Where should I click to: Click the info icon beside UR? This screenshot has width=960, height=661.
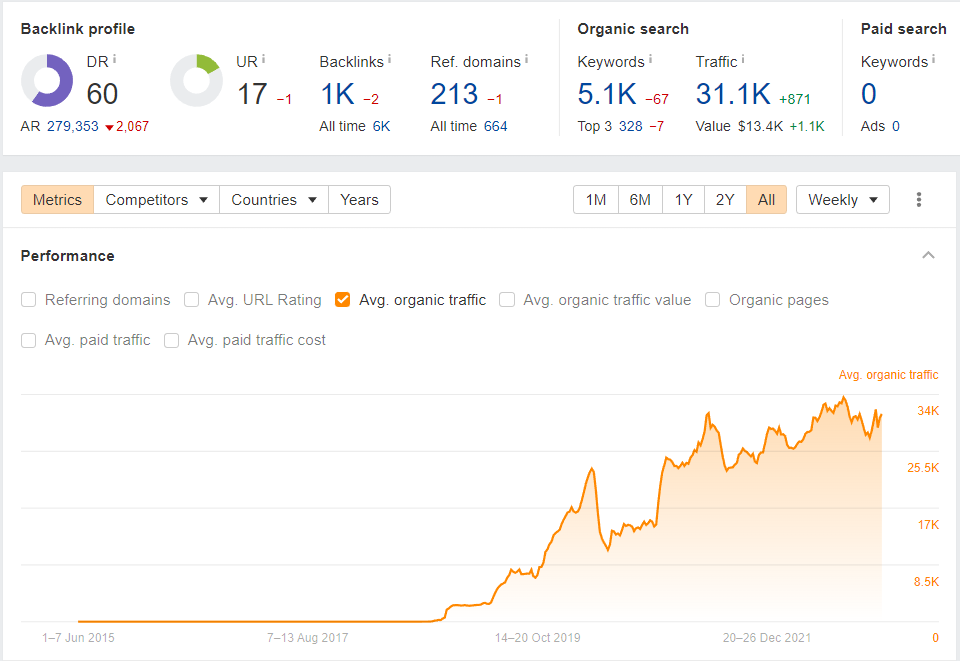pyautogui.click(x=265, y=59)
